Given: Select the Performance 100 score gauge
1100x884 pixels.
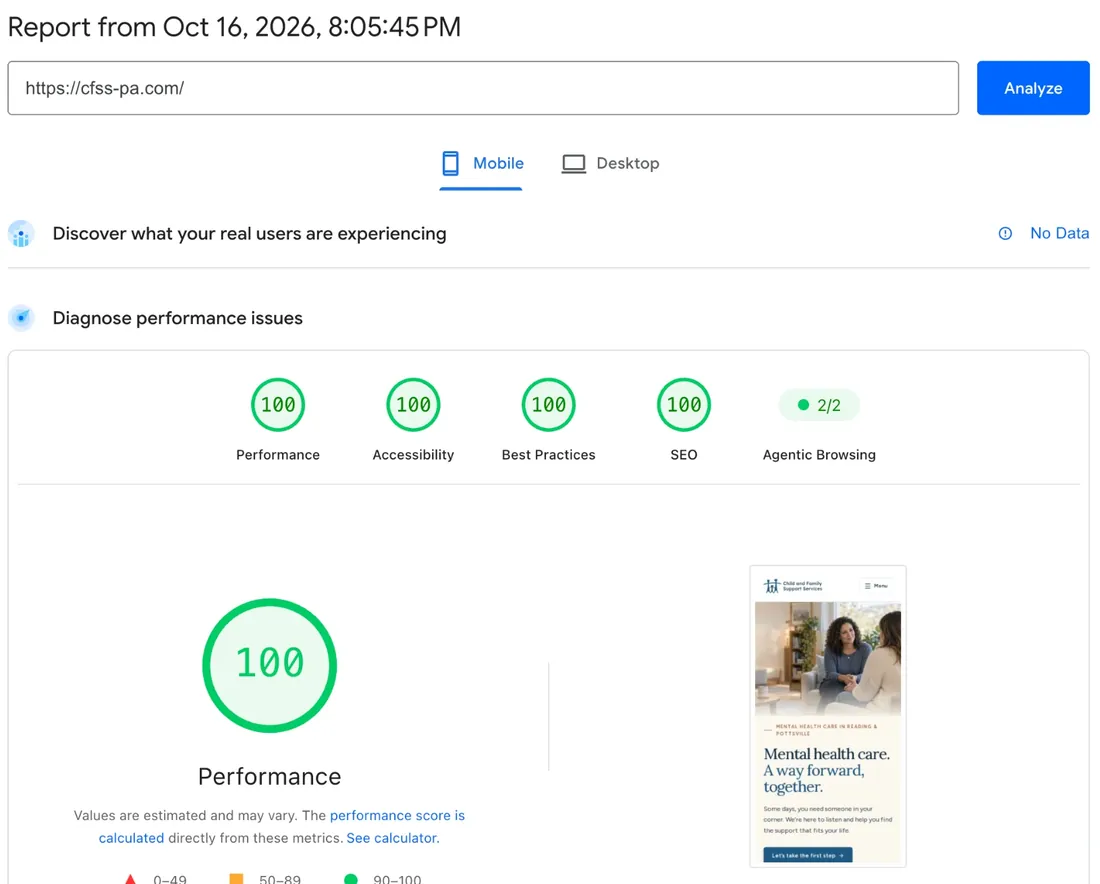Looking at the screenshot, I should coord(278,405).
